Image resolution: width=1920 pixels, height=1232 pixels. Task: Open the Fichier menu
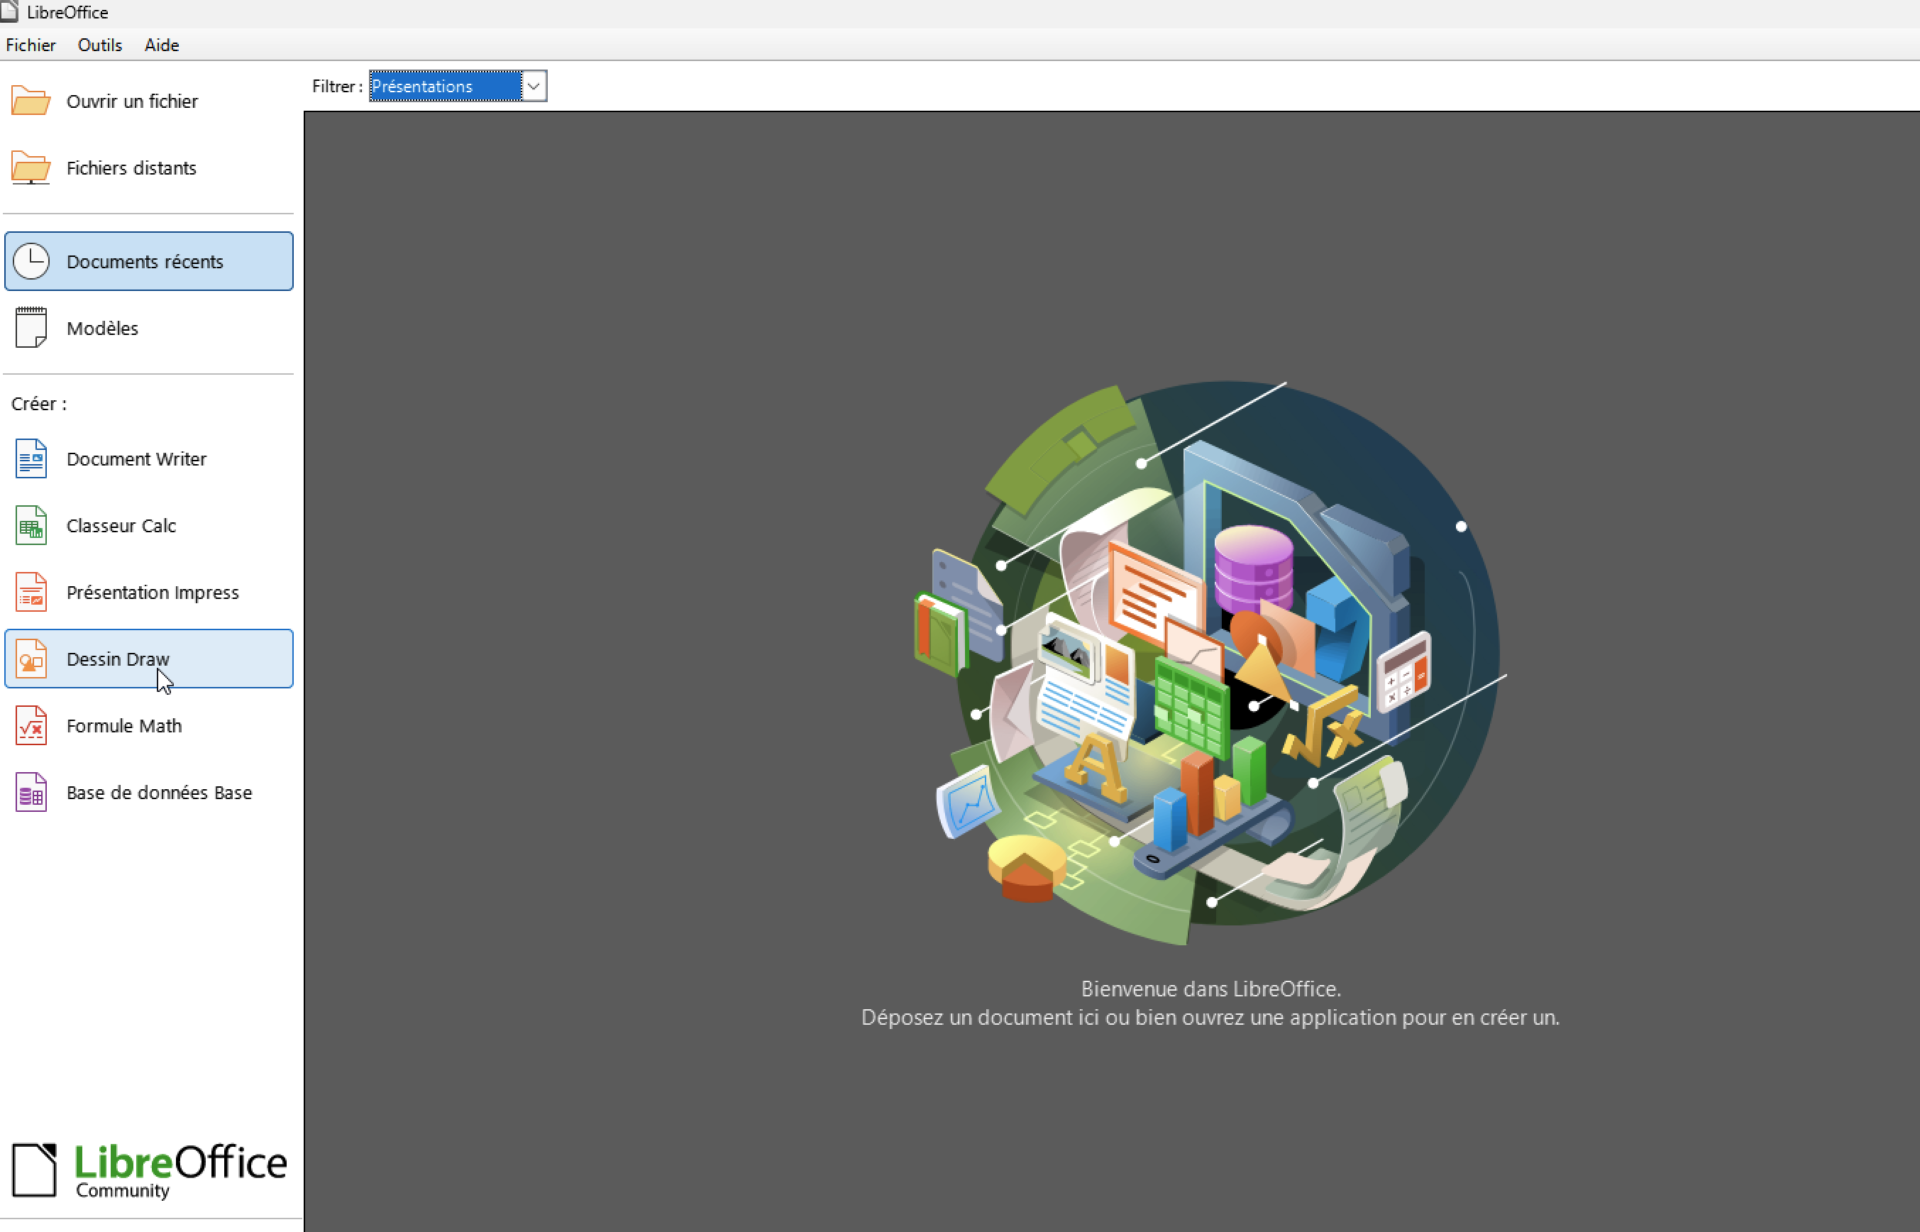click(30, 45)
